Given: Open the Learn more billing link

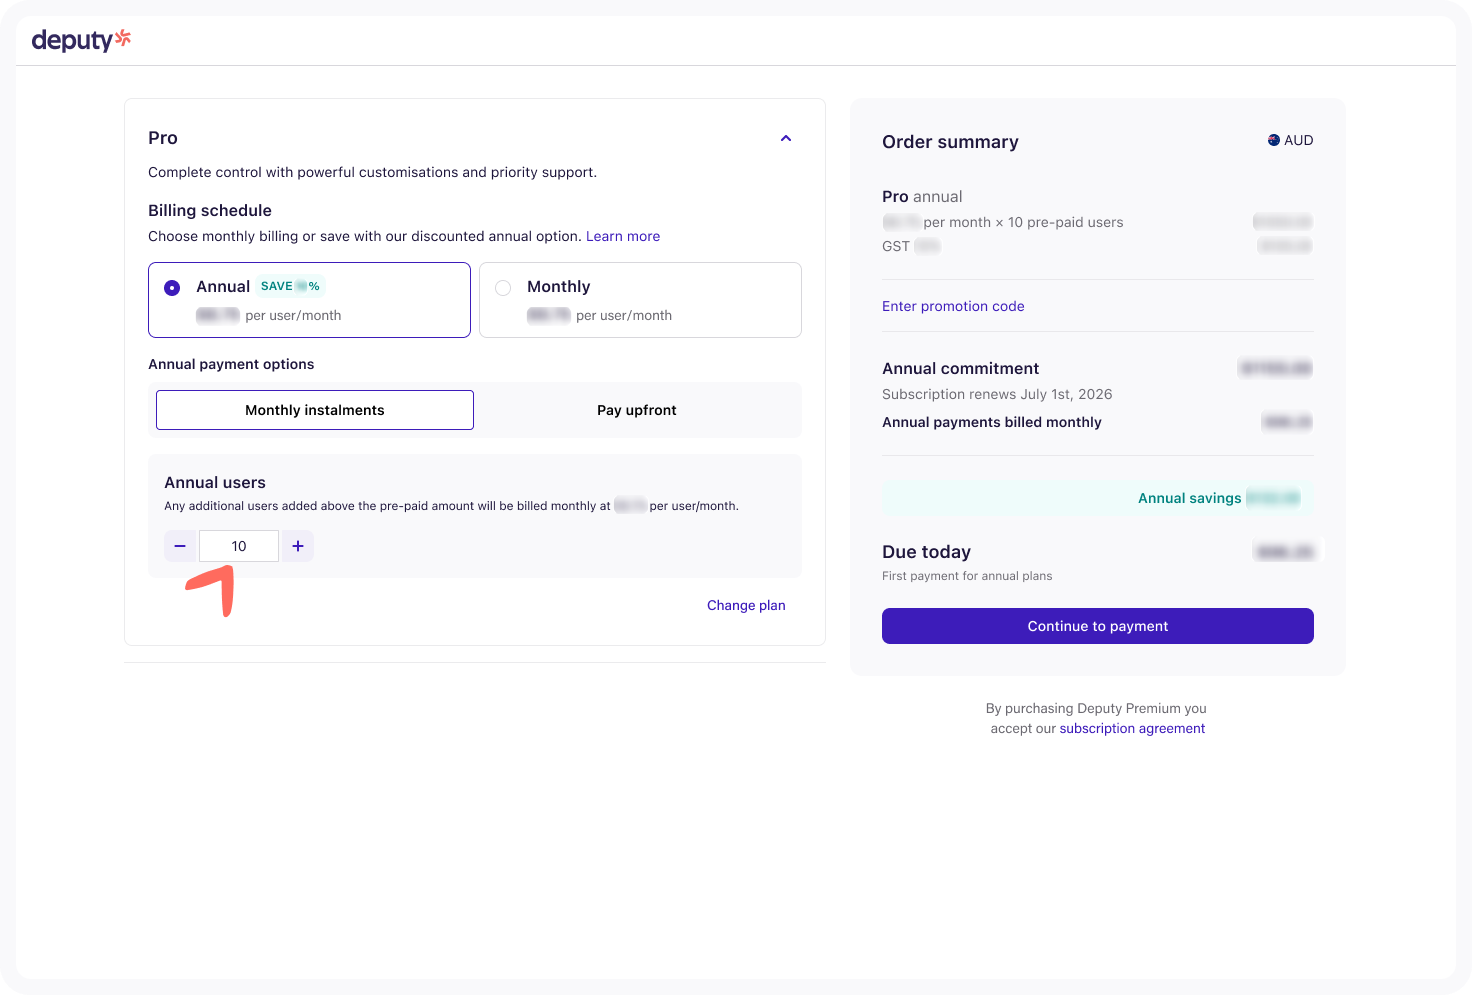Looking at the screenshot, I should click(622, 236).
